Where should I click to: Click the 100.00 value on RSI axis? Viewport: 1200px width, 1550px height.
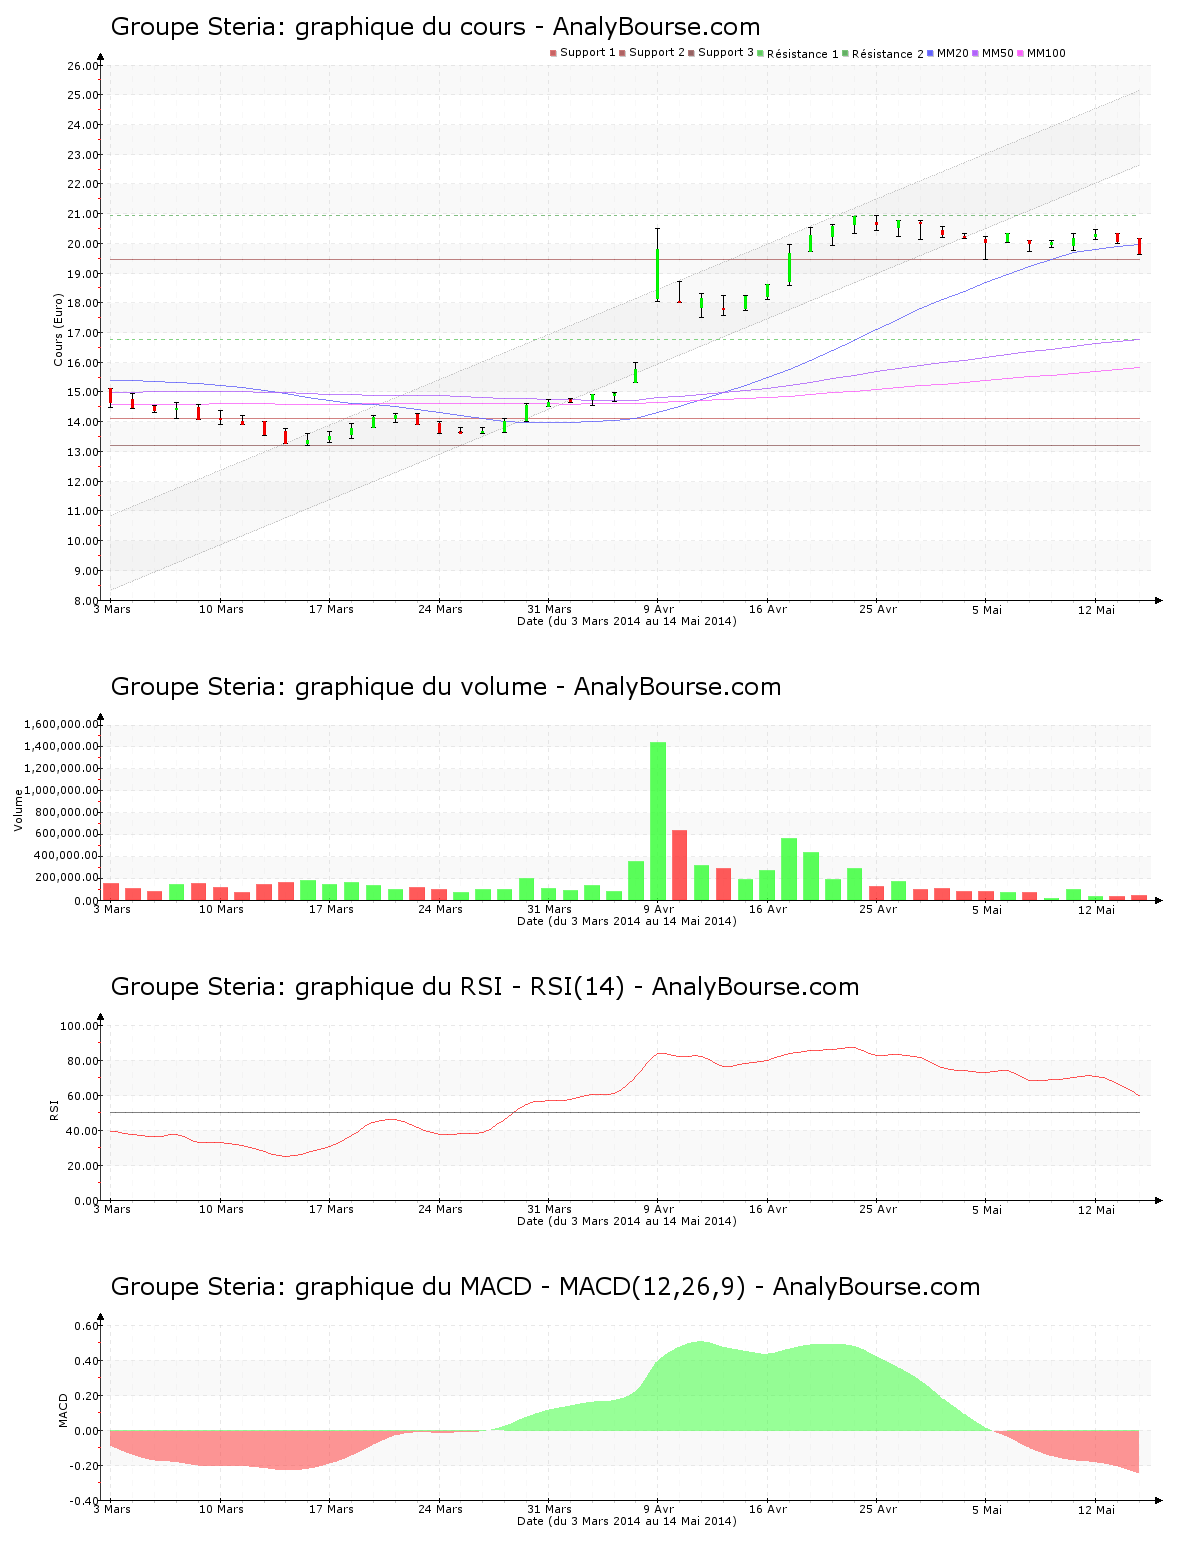pyautogui.click(x=80, y=1026)
